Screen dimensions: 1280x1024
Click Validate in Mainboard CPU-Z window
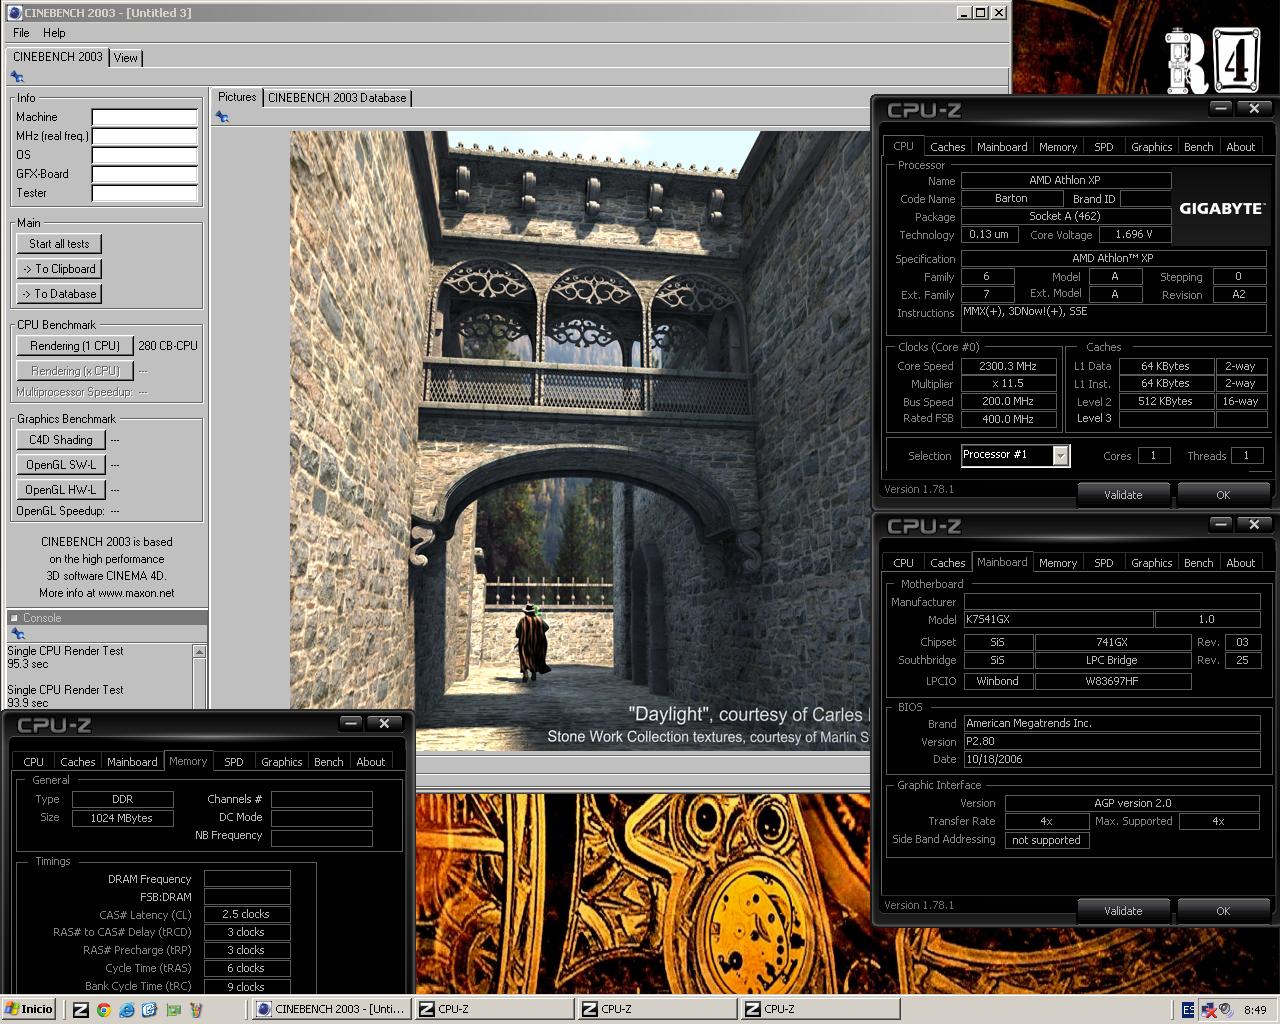1122,911
